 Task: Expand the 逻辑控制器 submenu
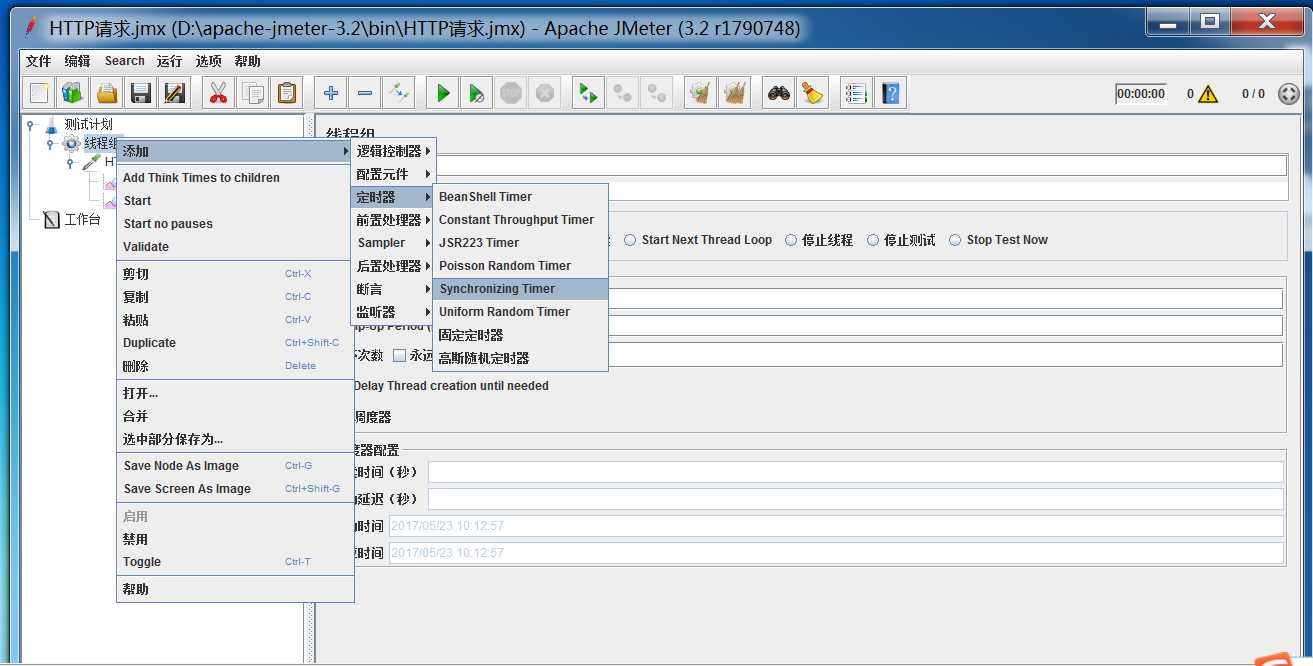point(394,151)
